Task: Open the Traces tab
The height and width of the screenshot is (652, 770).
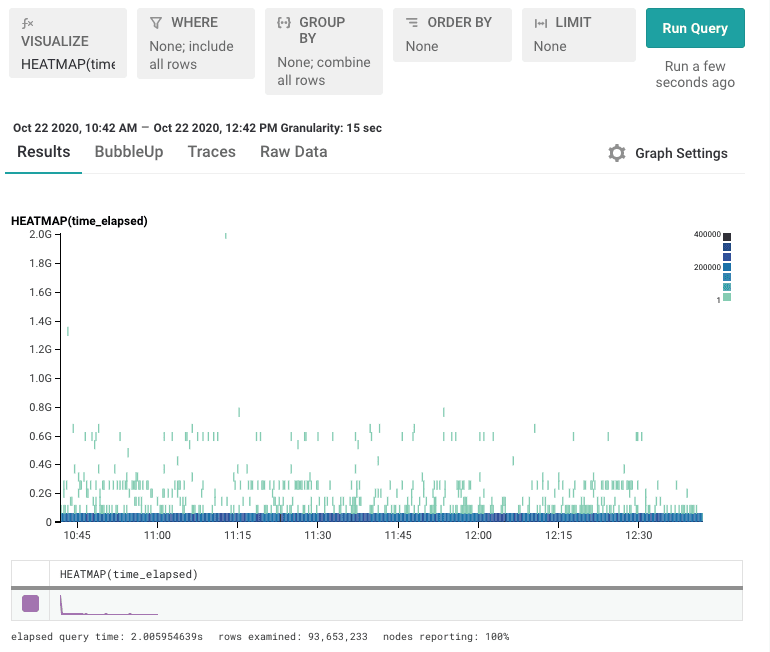Action: pos(212,152)
